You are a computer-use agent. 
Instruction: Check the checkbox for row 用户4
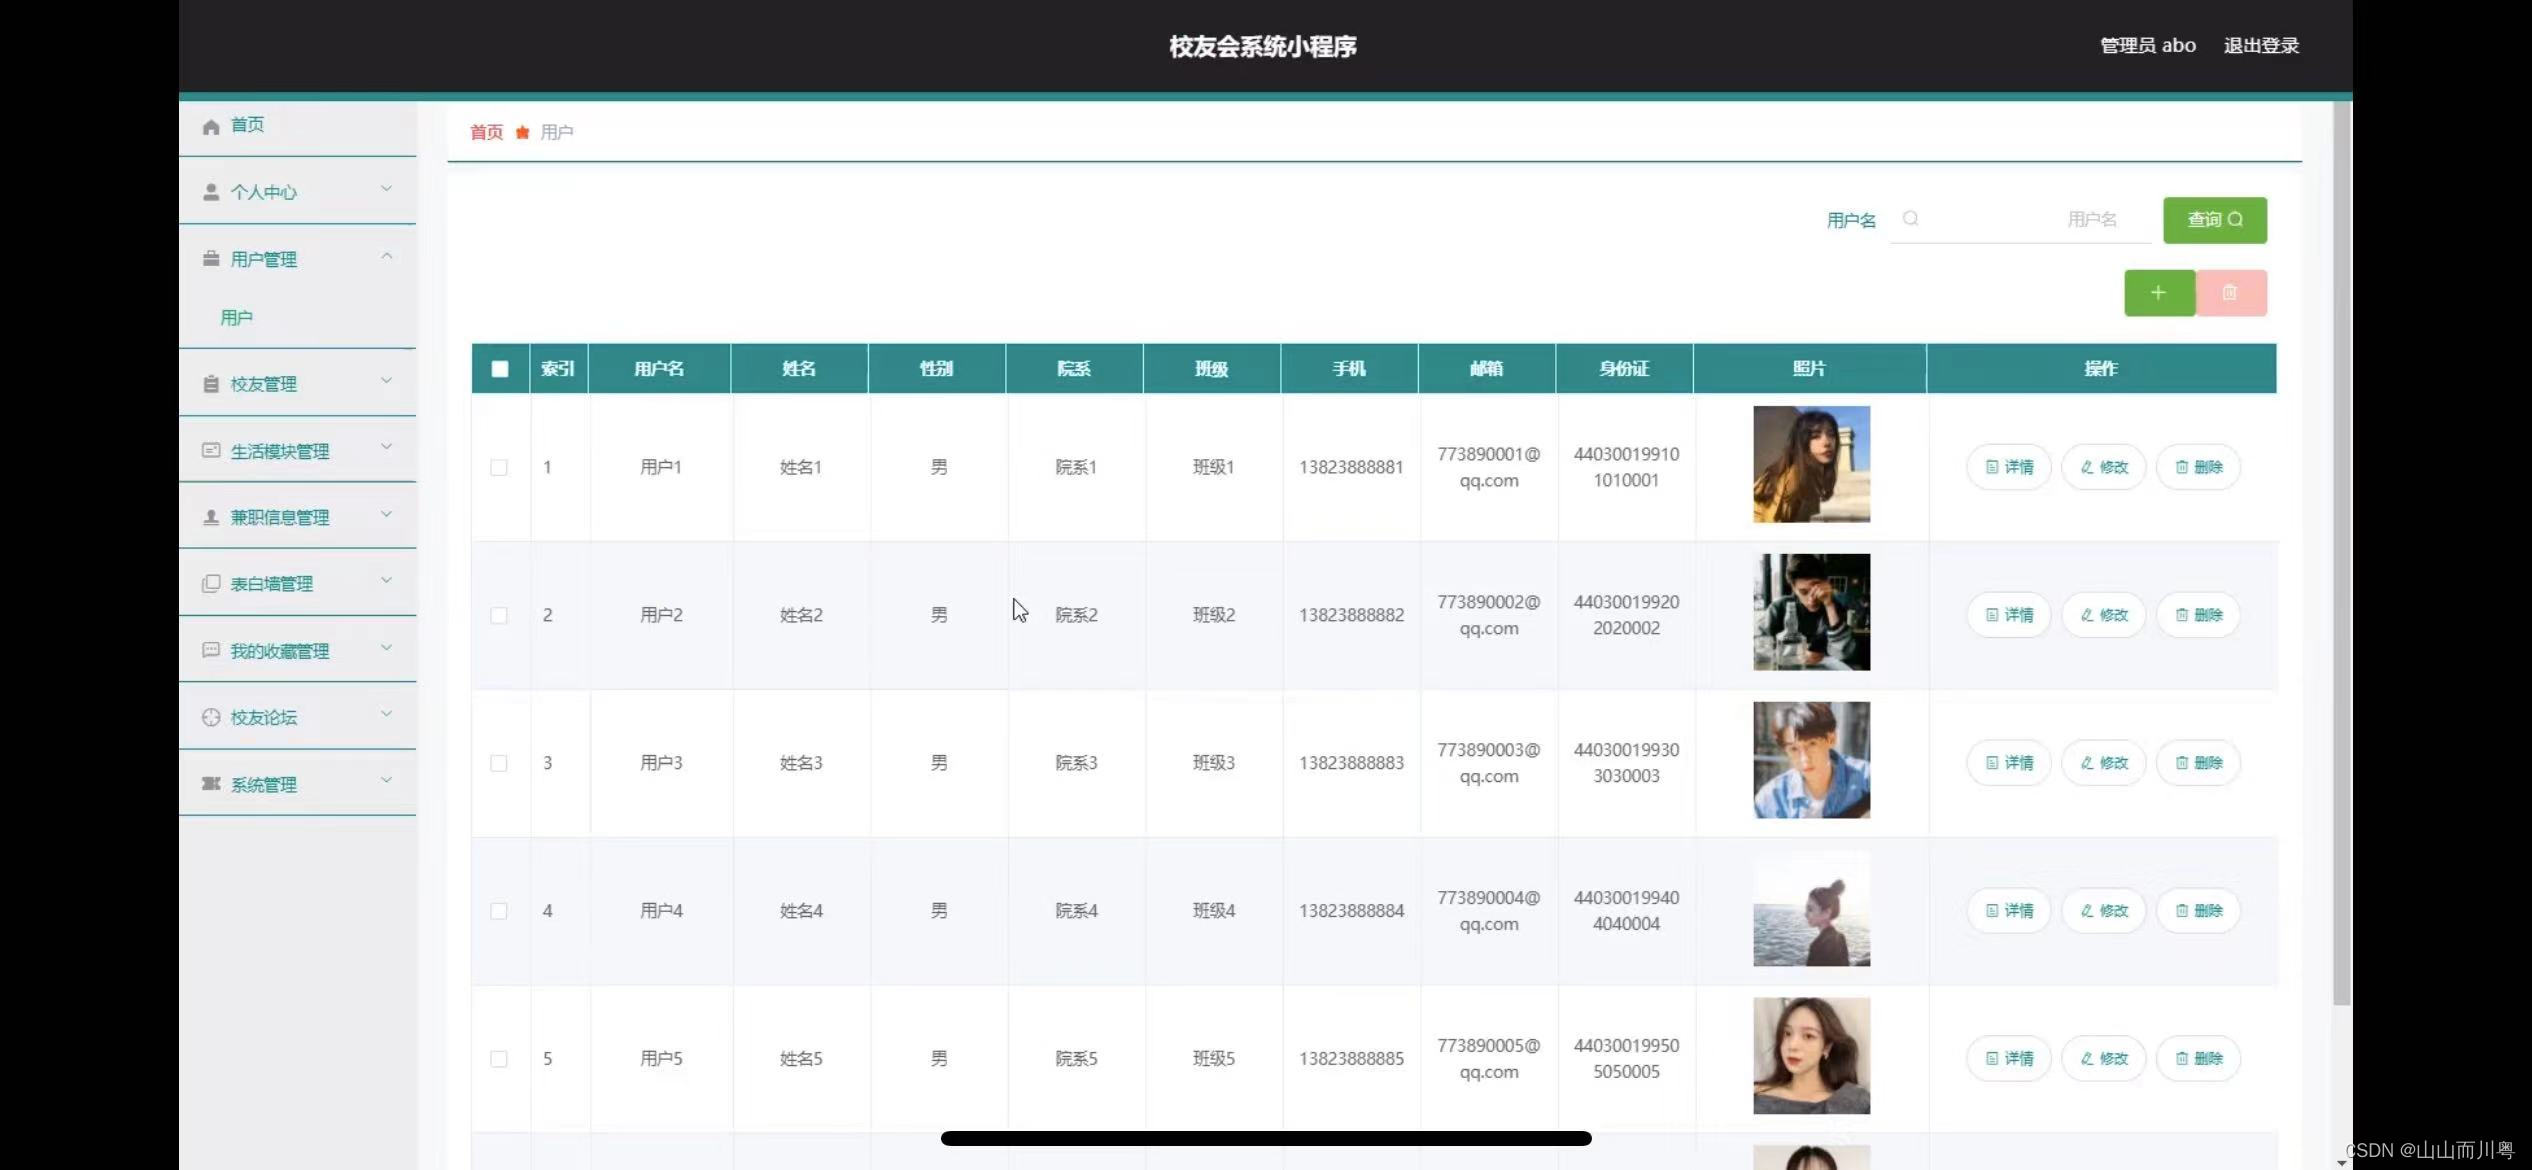tap(499, 911)
